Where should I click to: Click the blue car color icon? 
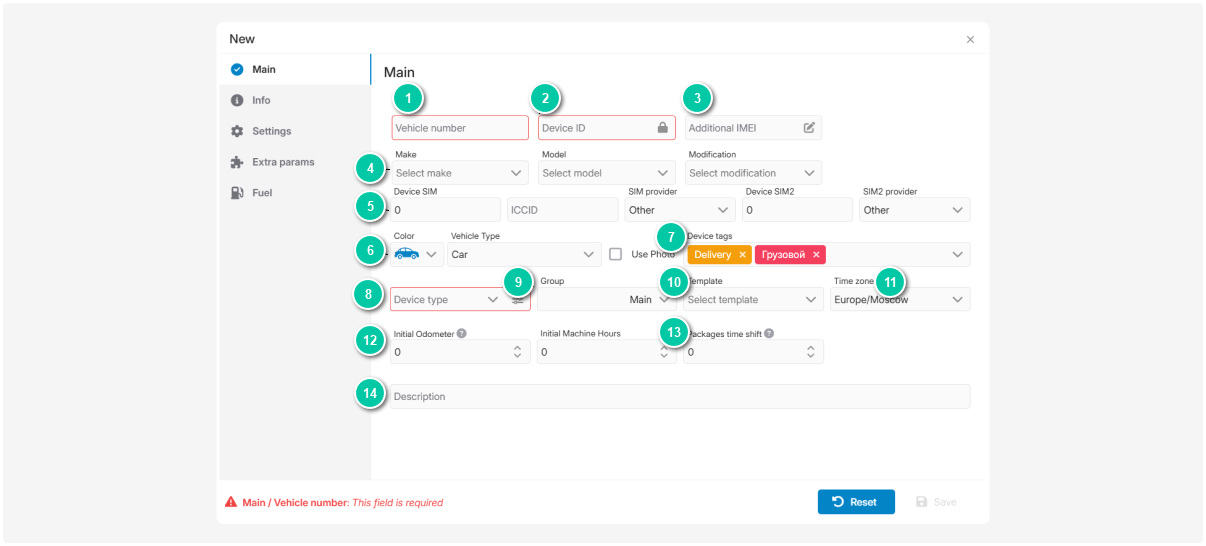(x=407, y=254)
